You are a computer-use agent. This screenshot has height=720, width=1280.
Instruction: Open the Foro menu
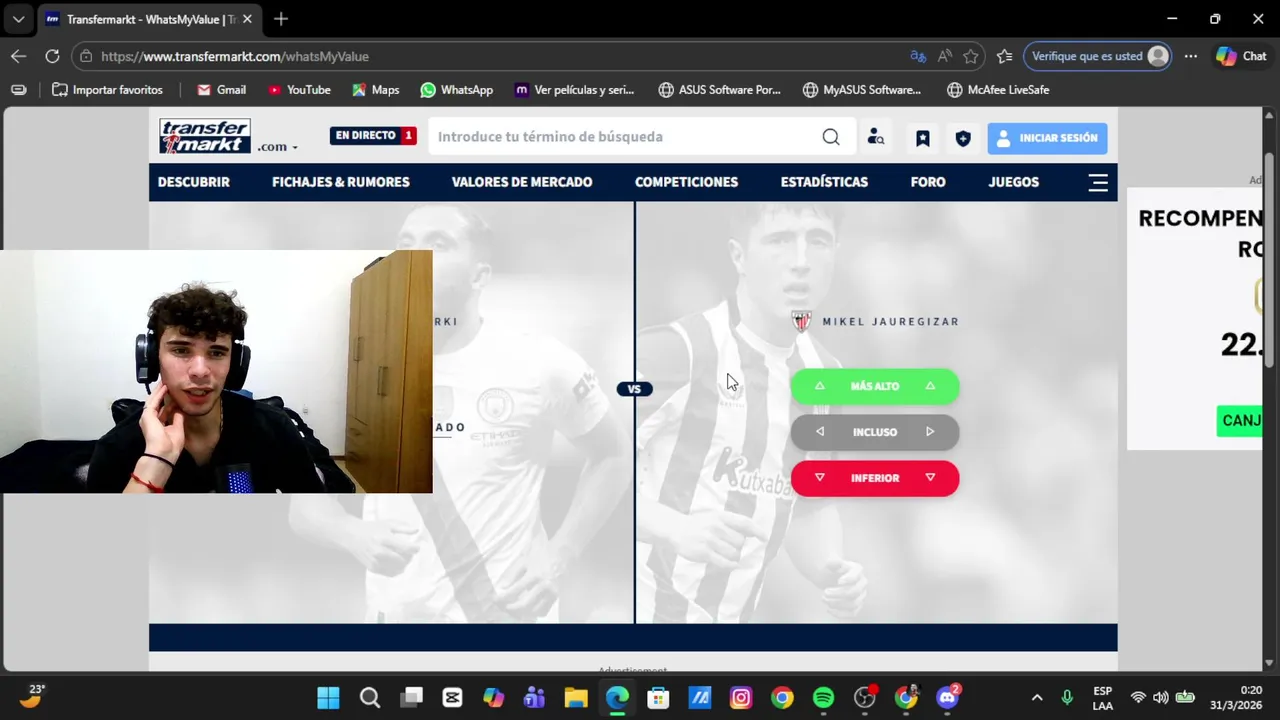click(x=928, y=182)
